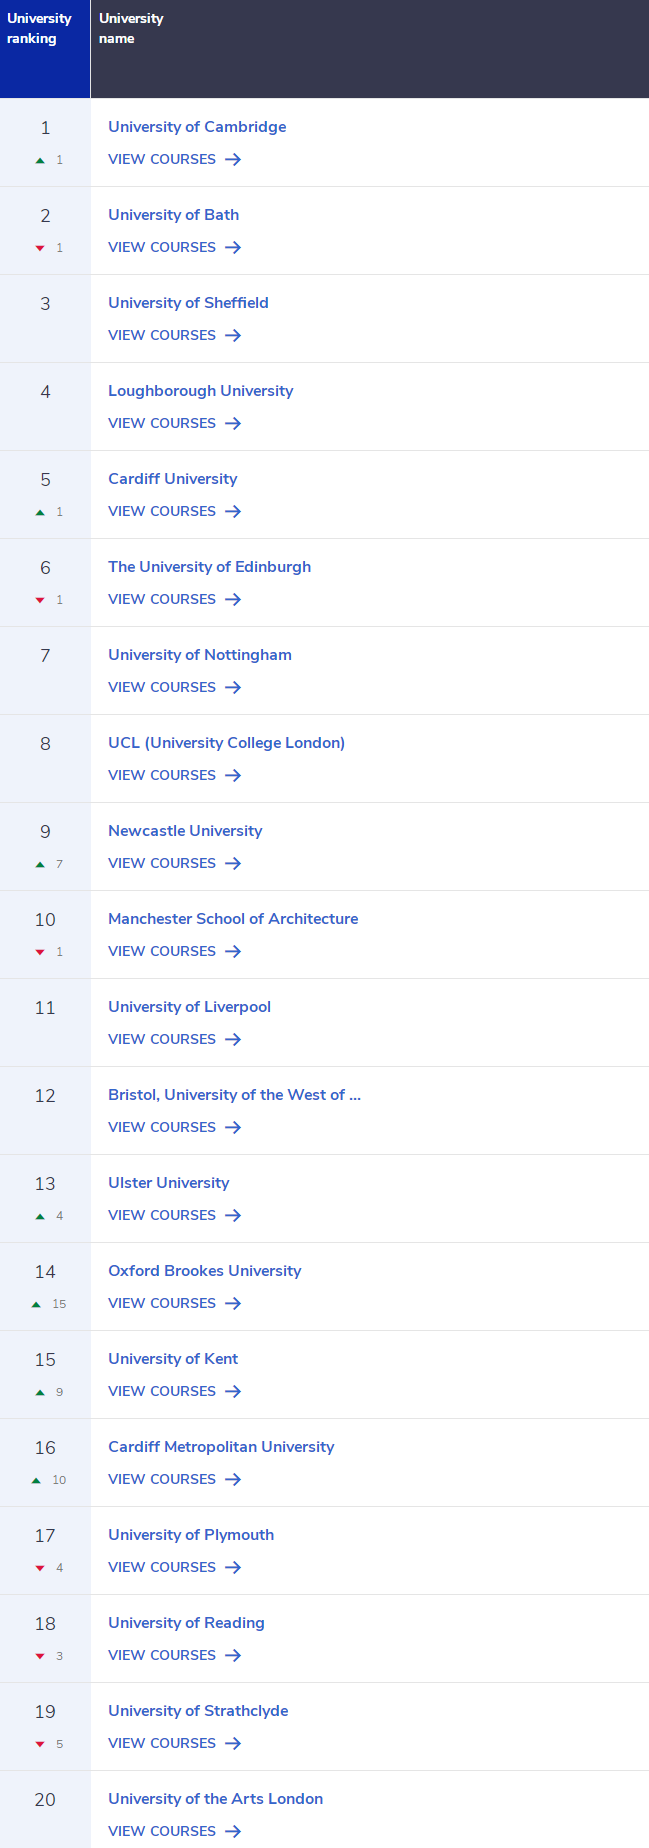Click arrow icon under Newcastle University

click(x=233, y=863)
